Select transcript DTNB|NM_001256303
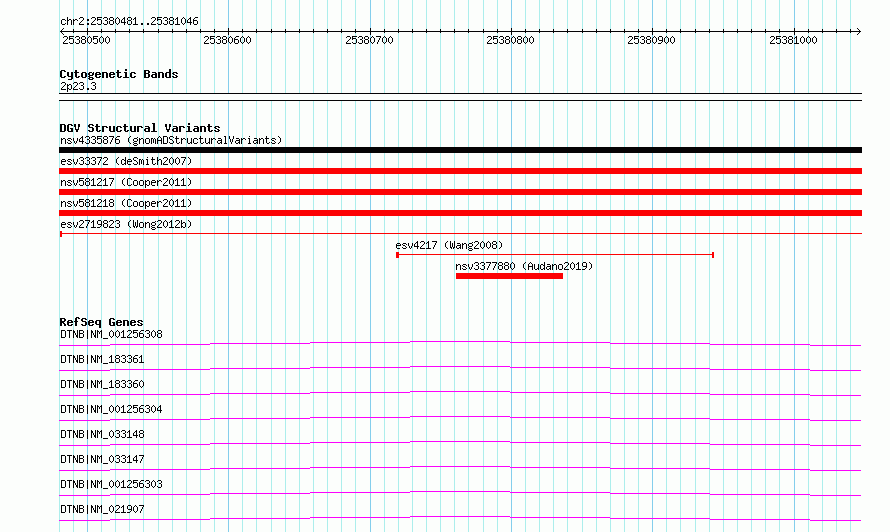Image resolution: width=890 pixels, height=532 pixels. tap(111, 484)
